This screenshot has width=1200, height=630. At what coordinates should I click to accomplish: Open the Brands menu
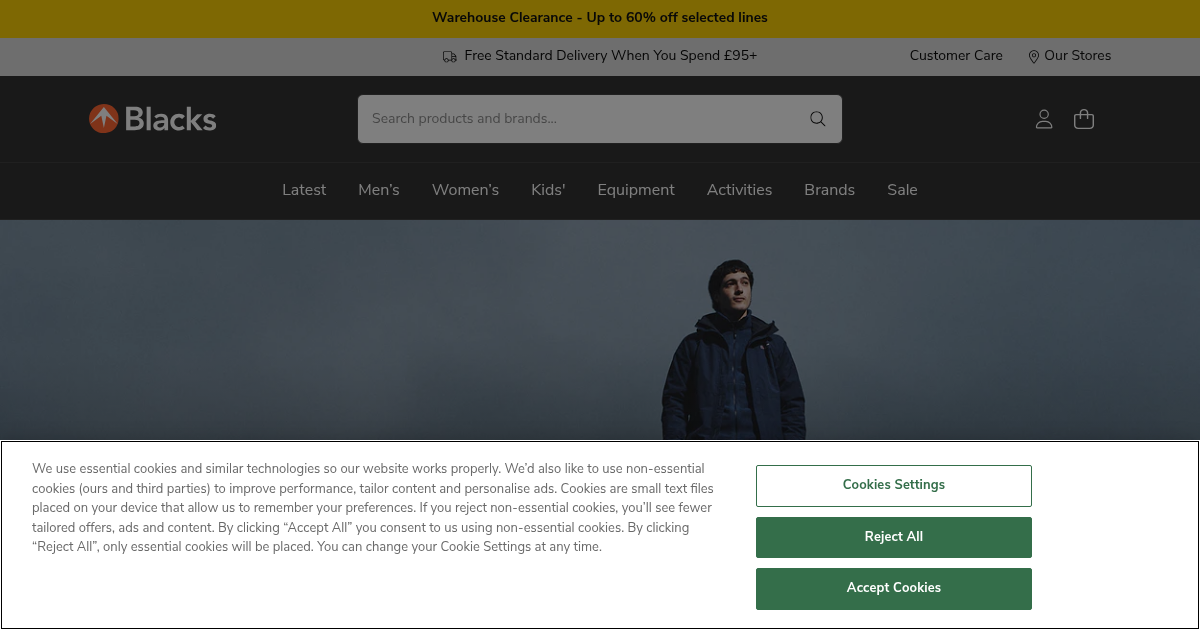(829, 190)
